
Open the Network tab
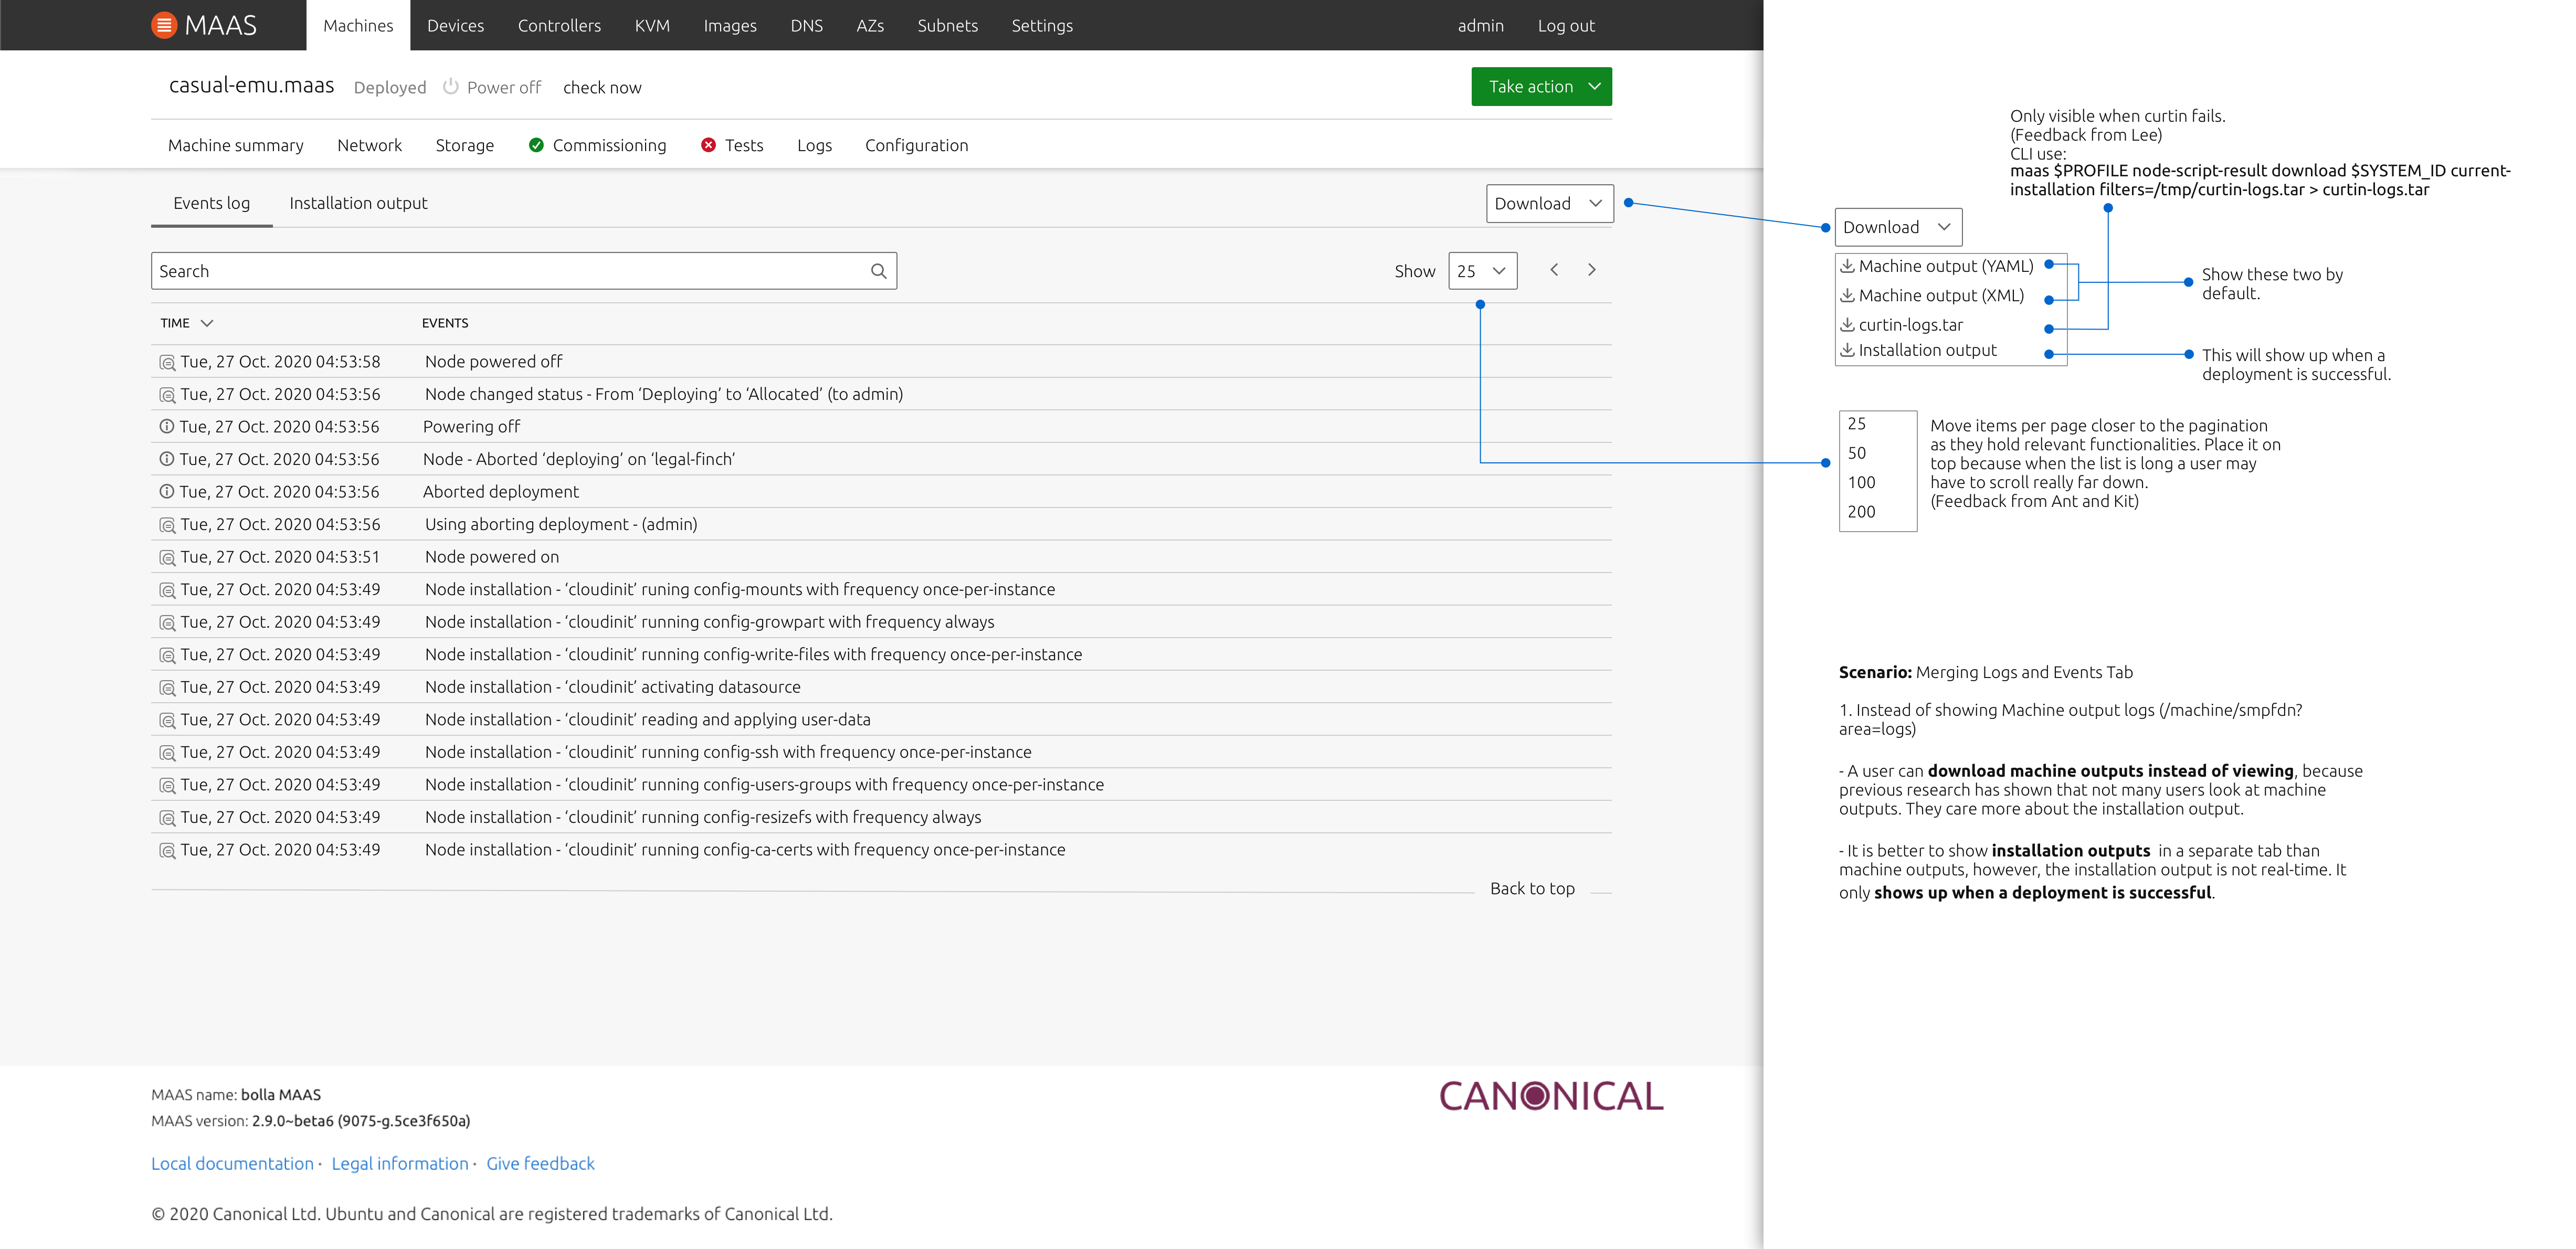369,145
